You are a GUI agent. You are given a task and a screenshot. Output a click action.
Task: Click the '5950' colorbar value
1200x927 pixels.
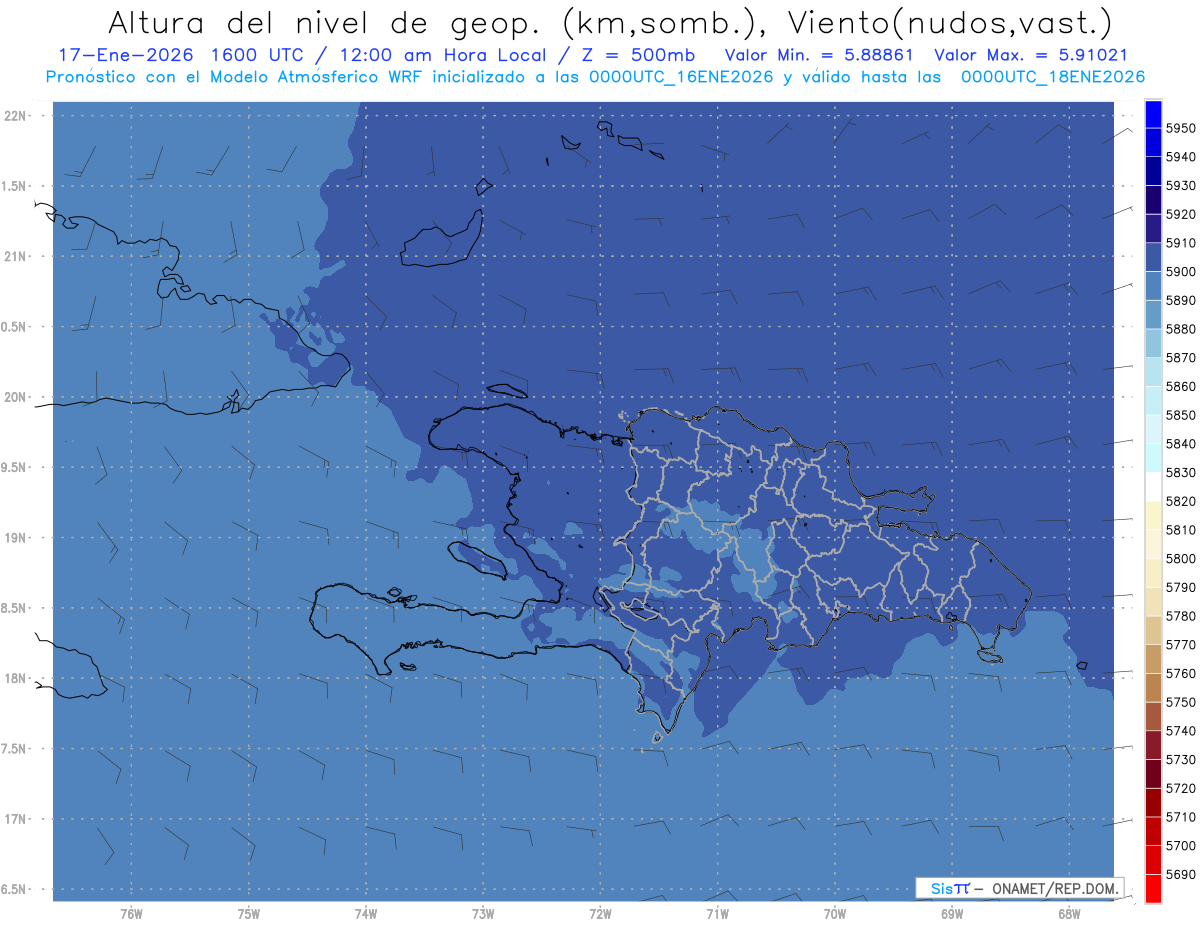tap(1181, 128)
